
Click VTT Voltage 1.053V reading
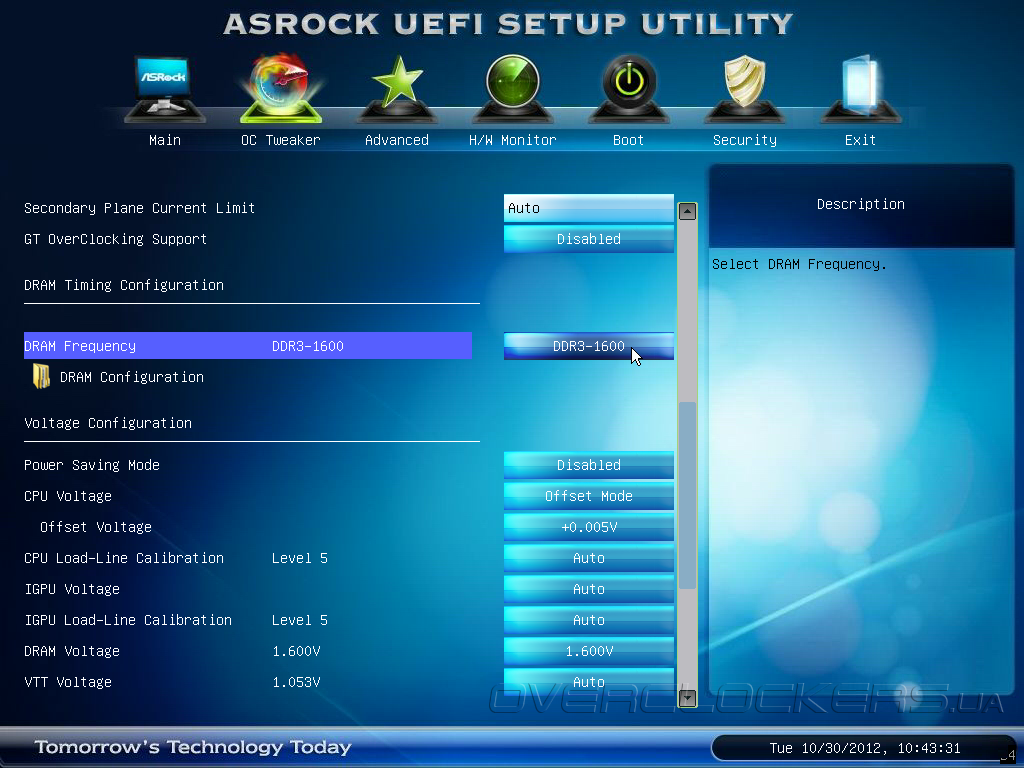(296, 682)
